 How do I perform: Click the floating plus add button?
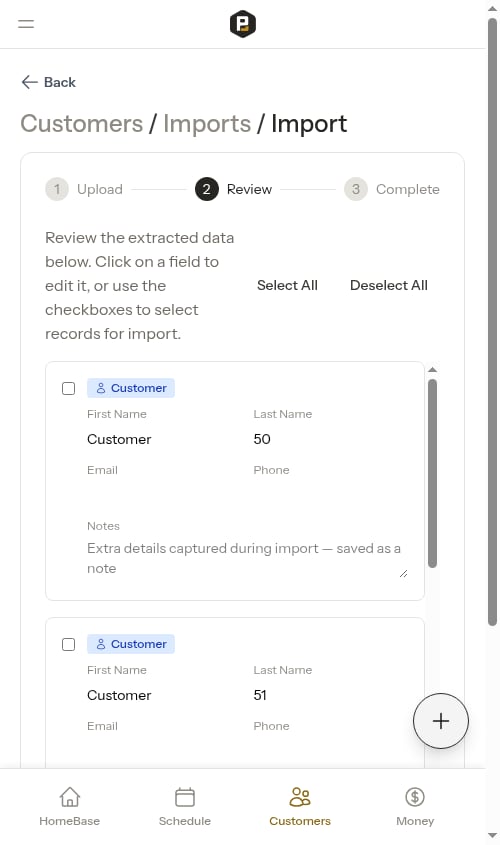[x=441, y=721]
